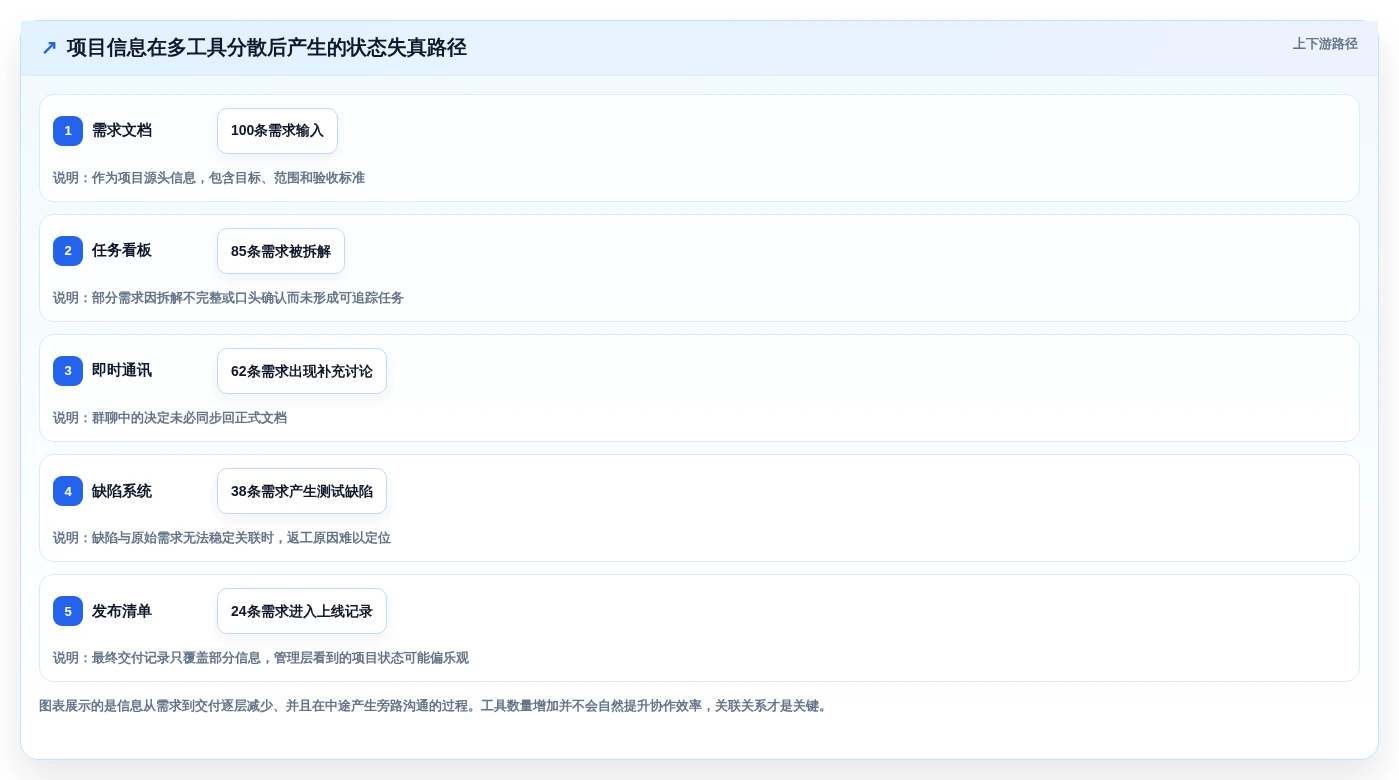Click the note starting 说明：缺陷与原始需求
This screenshot has height=780, width=1399.
[x=222, y=538]
